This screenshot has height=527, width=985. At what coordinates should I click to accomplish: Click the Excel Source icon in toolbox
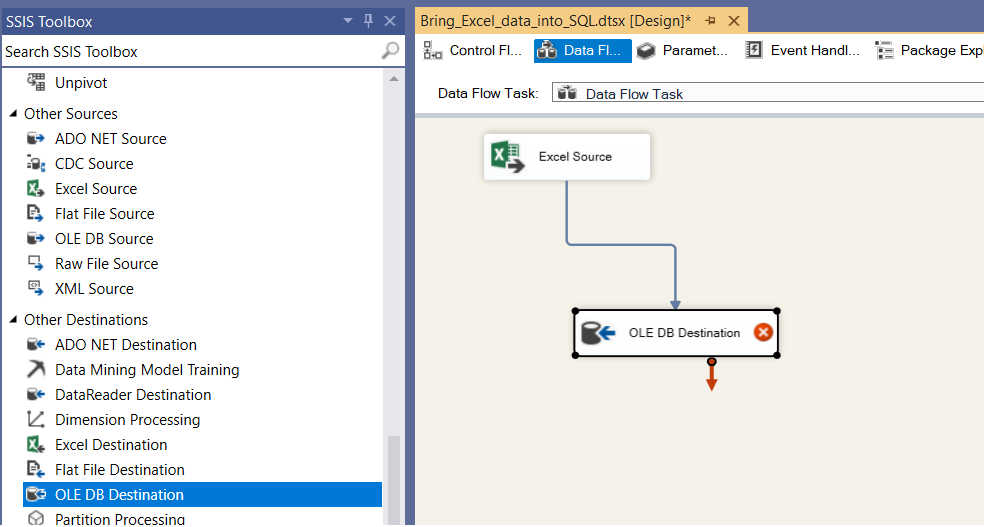35,189
